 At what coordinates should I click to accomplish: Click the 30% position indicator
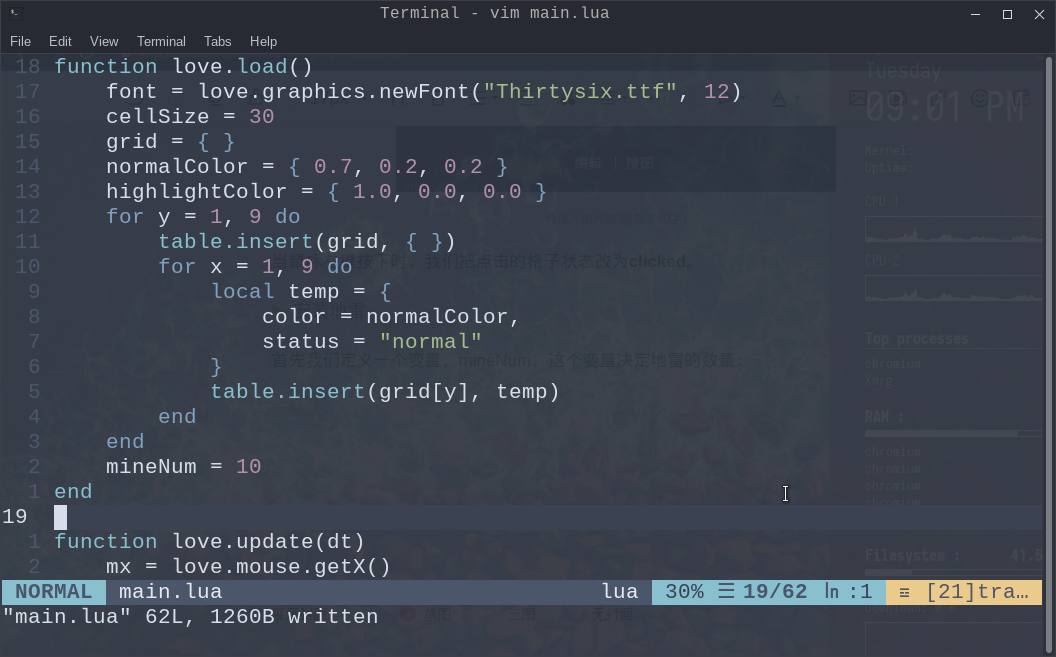pos(684,592)
